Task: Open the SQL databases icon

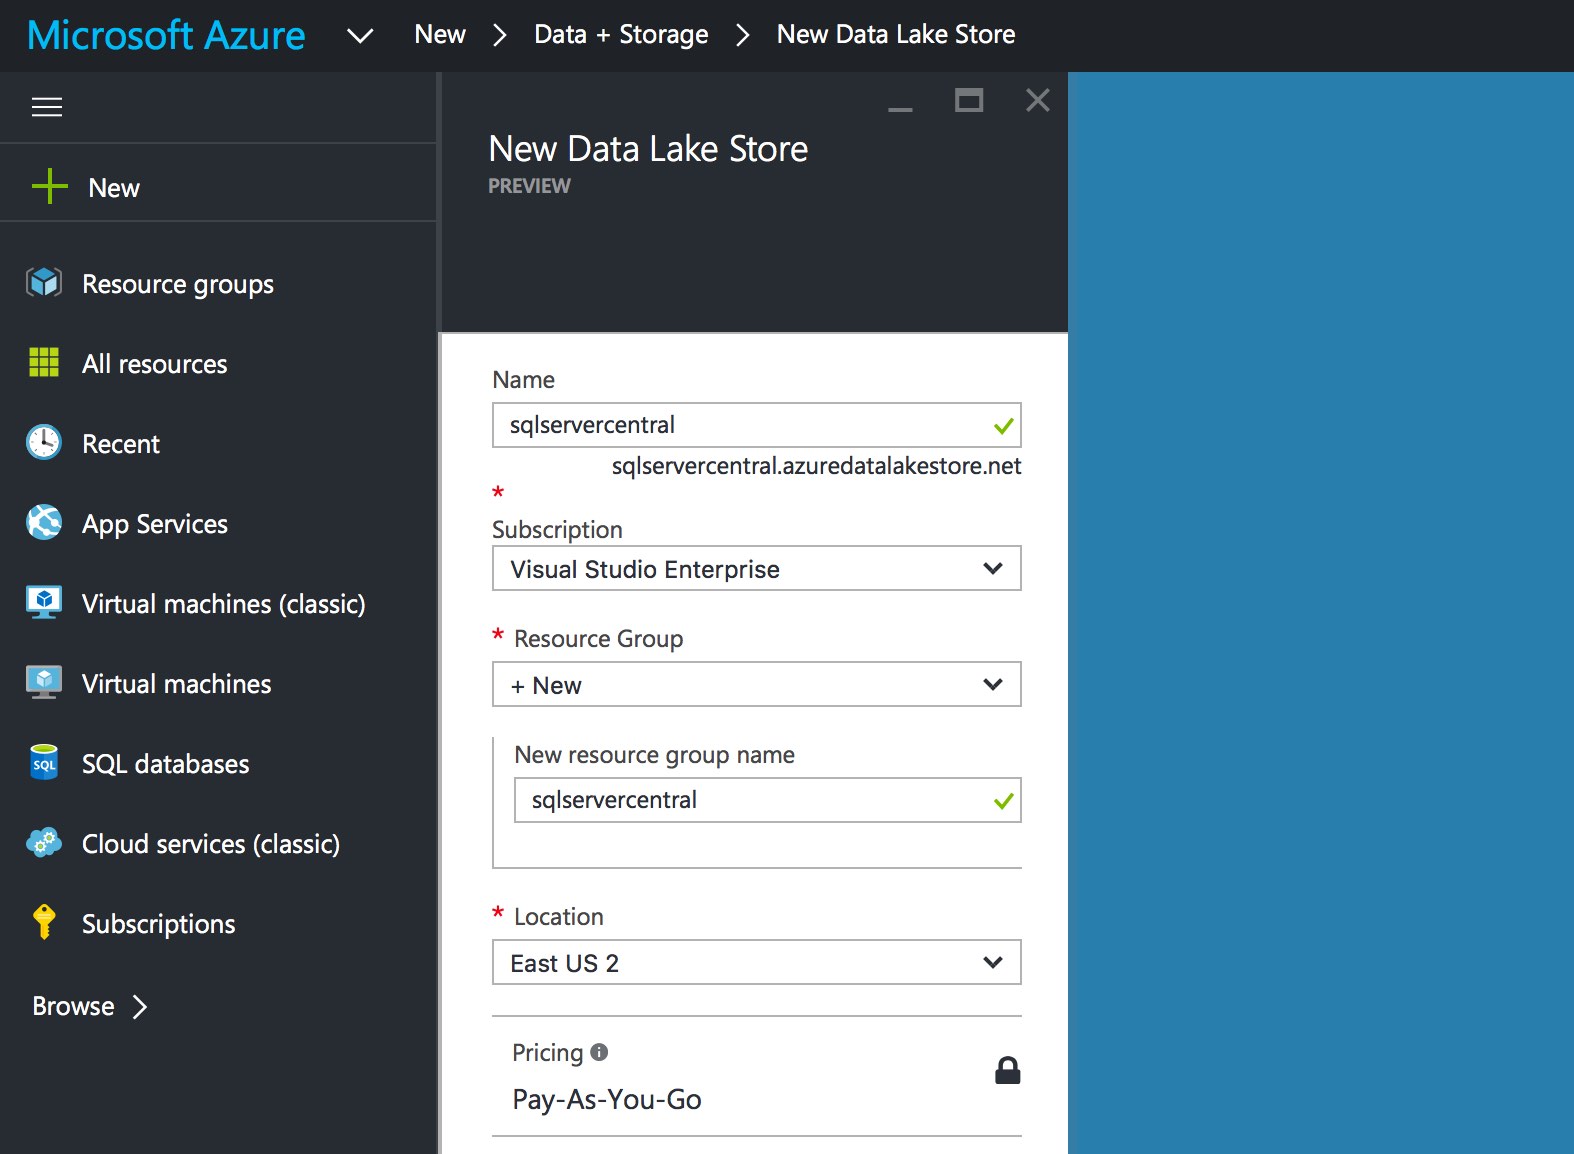Action: point(44,763)
